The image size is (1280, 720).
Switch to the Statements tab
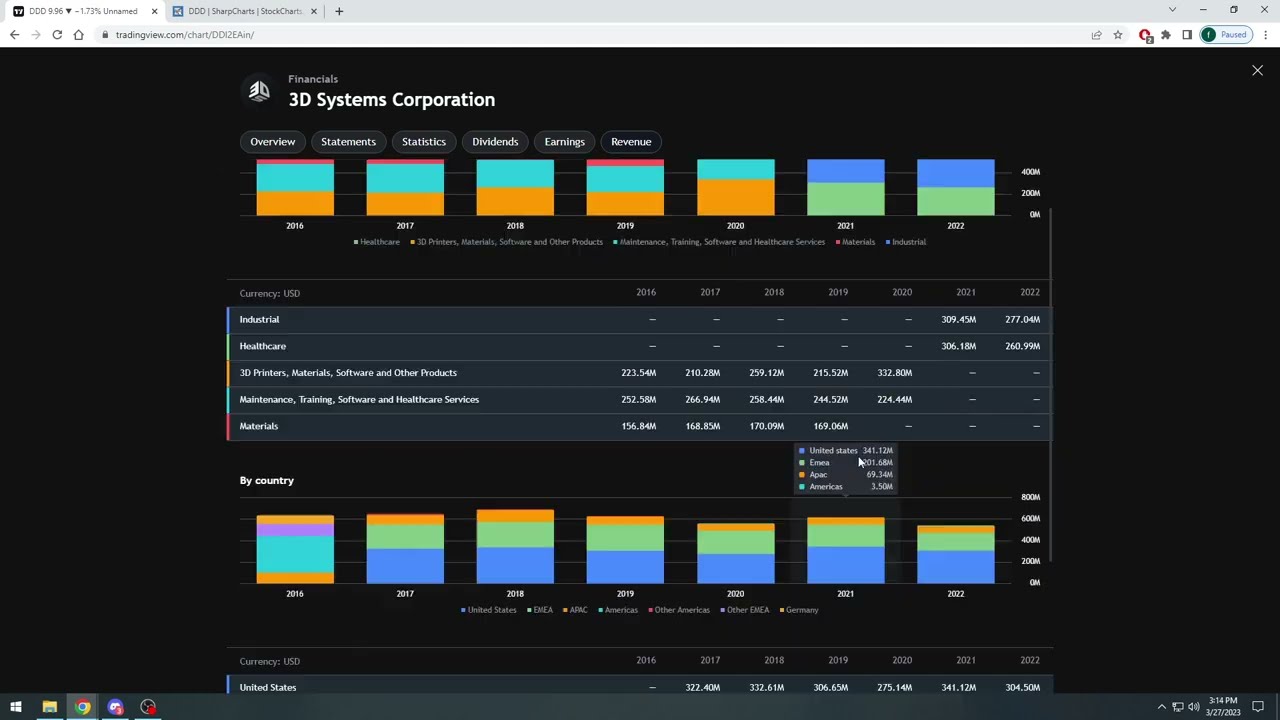tap(348, 142)
